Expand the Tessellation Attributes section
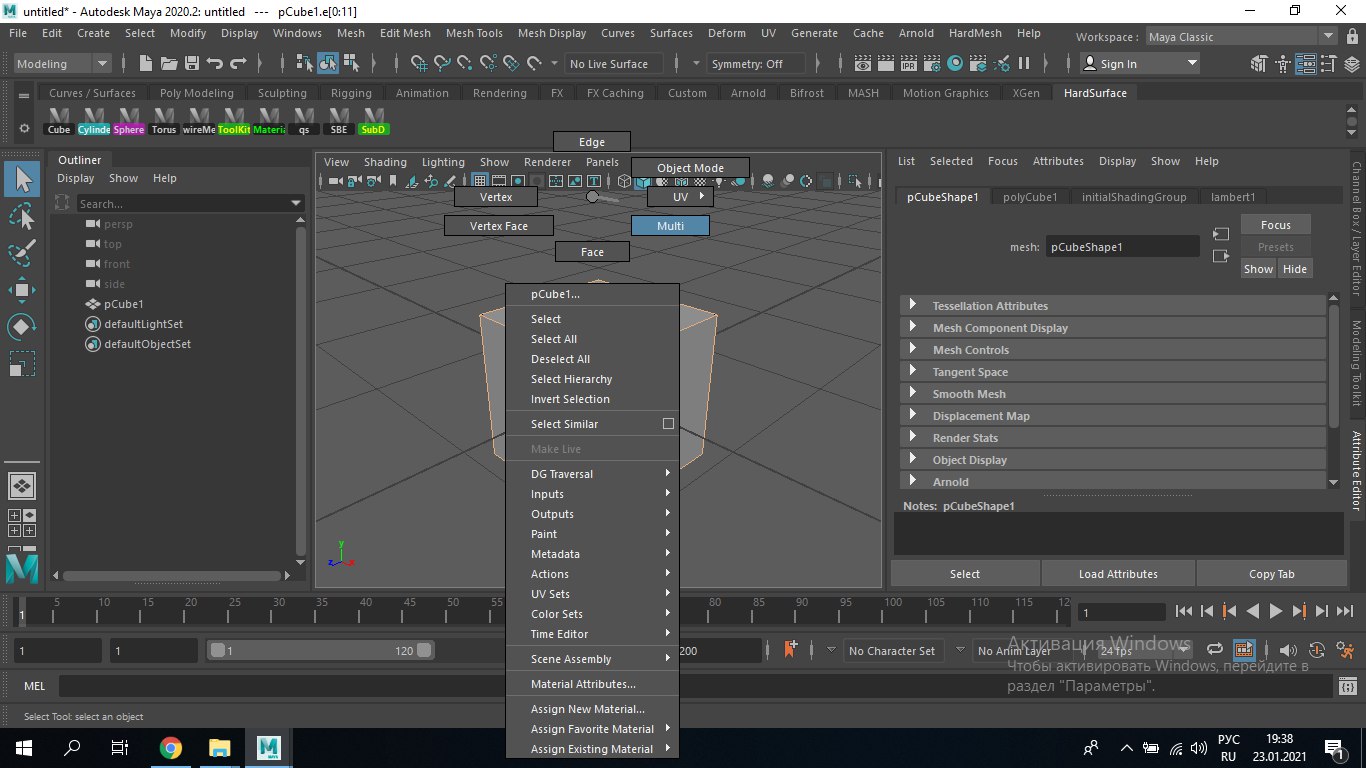 click(x=1113, y=306)
